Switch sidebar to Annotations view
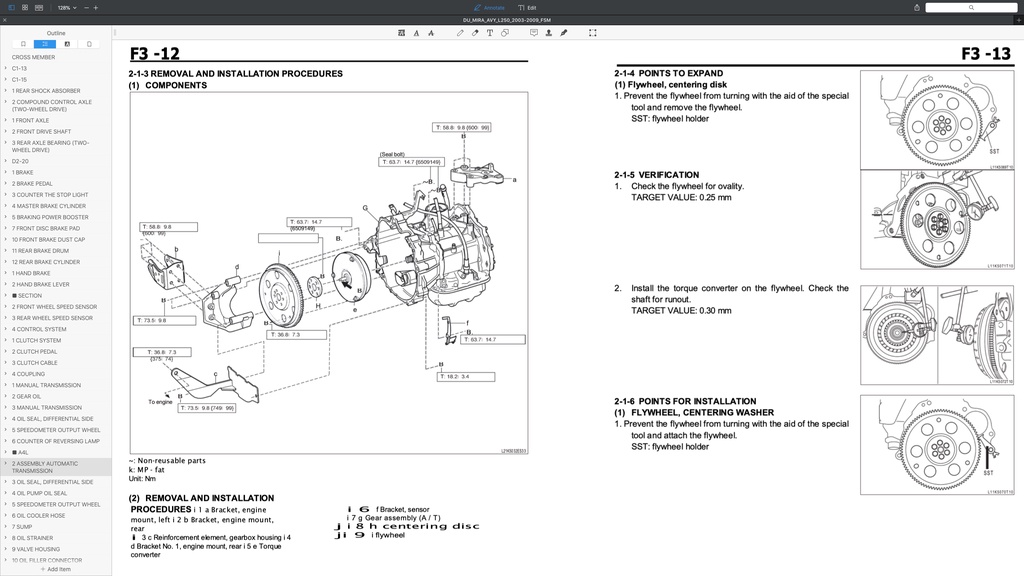The height and width of the screenshot is (576, 1024). [x=67, y=44]
